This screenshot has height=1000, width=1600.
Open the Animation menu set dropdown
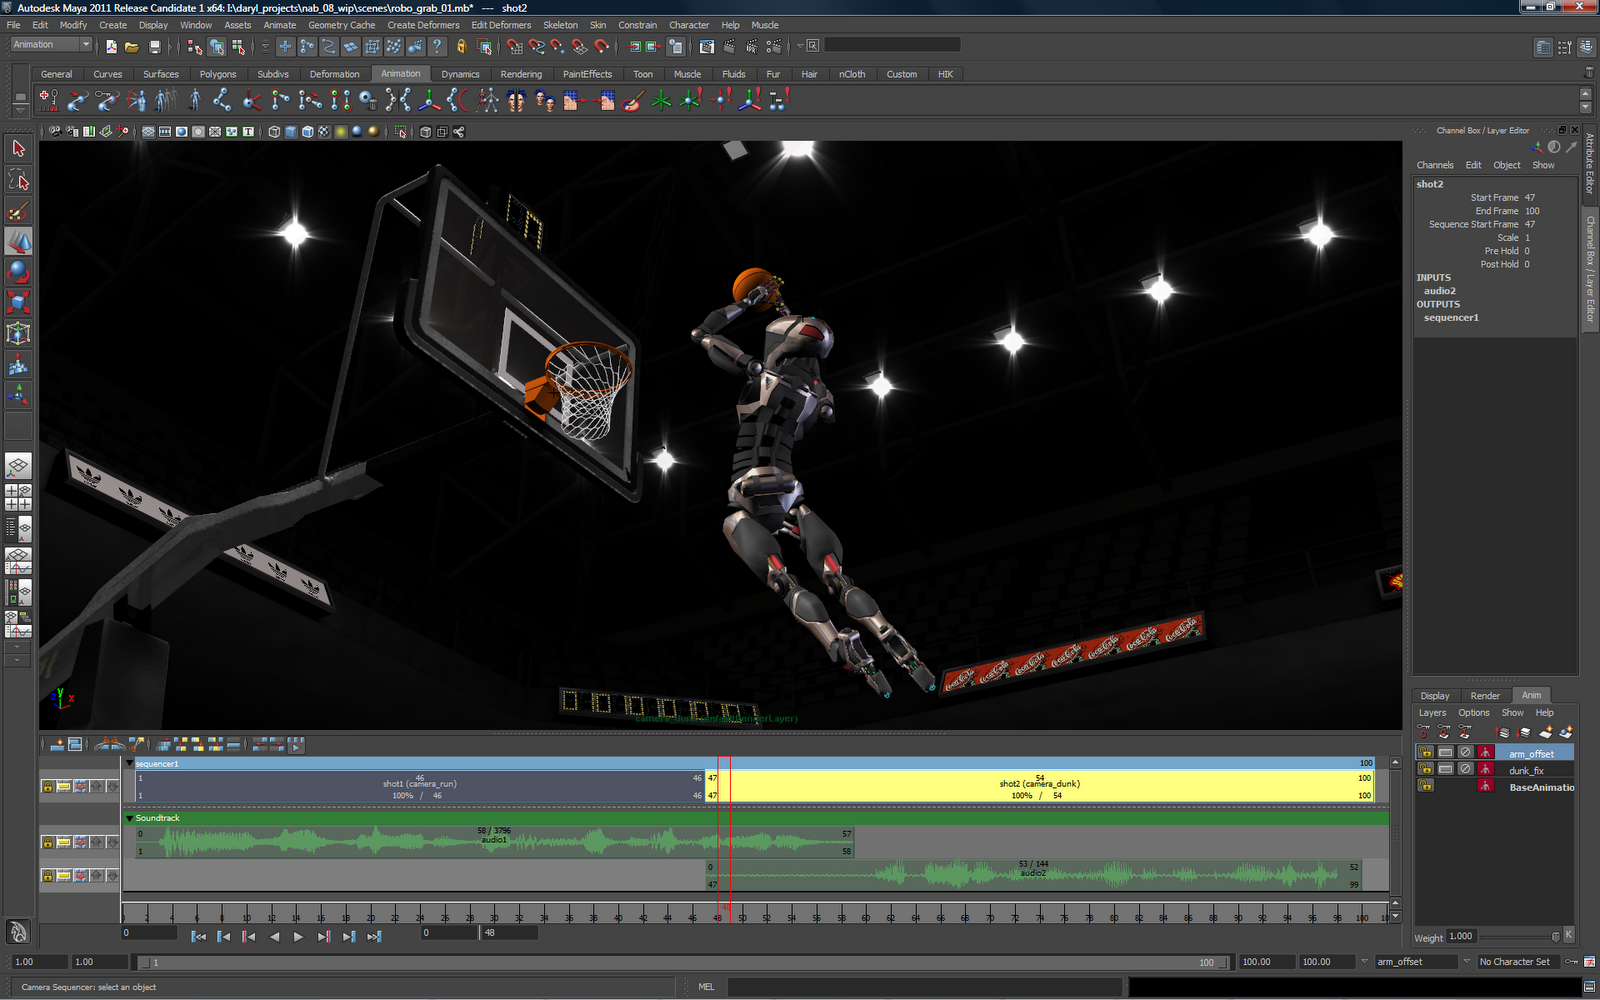[48, 44]
